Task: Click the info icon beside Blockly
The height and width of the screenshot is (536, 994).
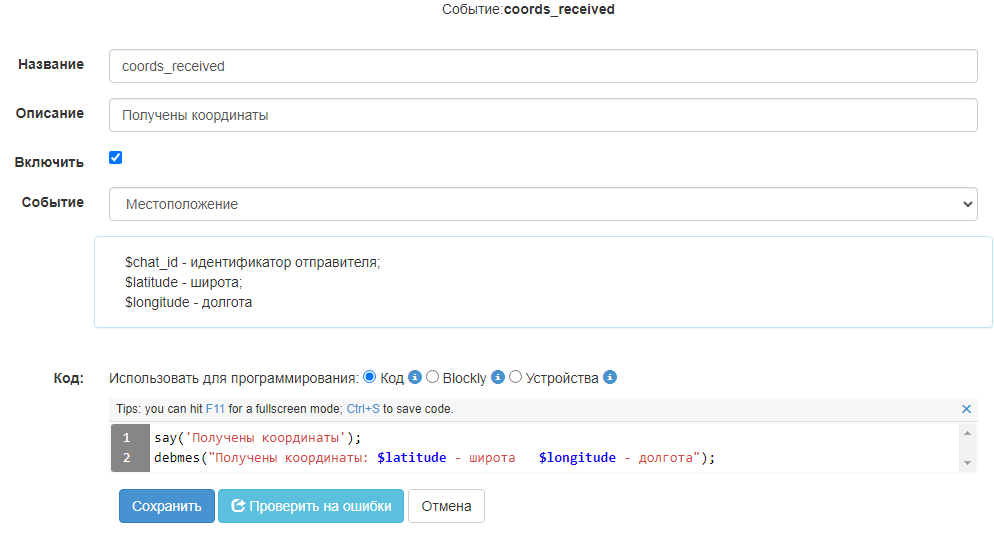Action: 498,378
